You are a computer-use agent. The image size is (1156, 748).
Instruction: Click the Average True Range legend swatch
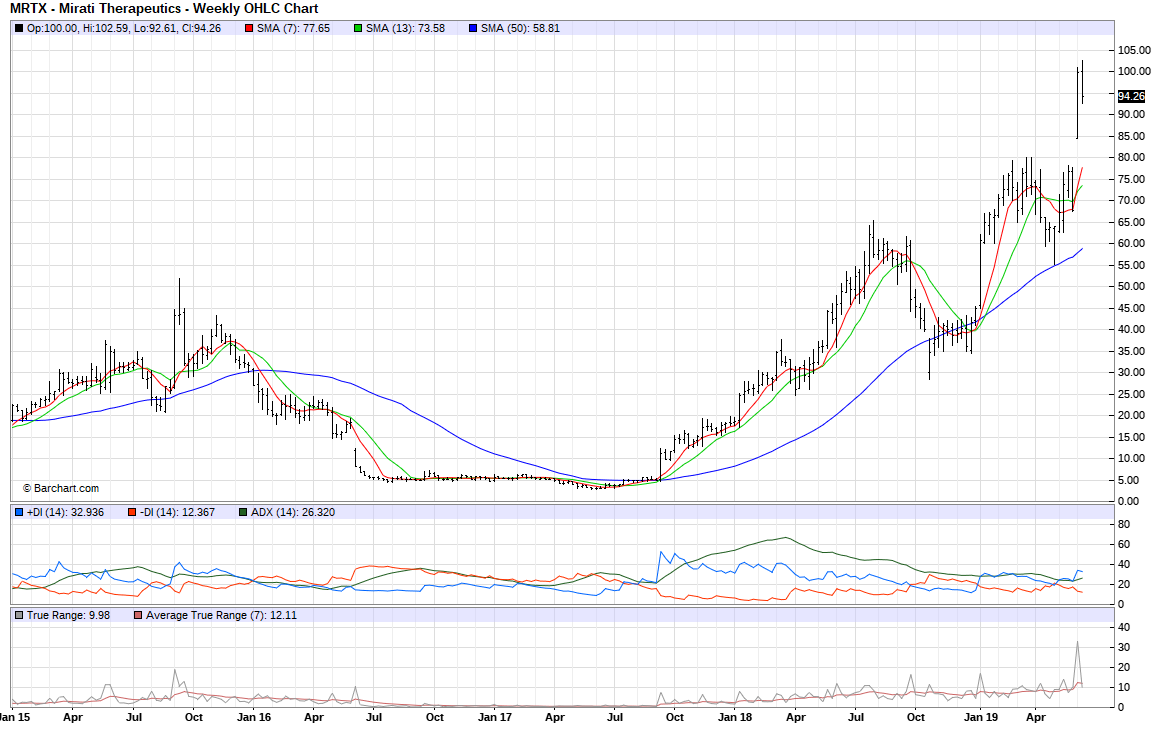pyautogui.click(x=138, y=615)
